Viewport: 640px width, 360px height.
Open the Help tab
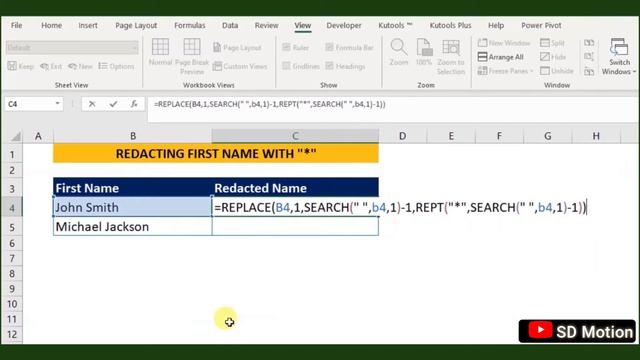(x=496, y=25)
